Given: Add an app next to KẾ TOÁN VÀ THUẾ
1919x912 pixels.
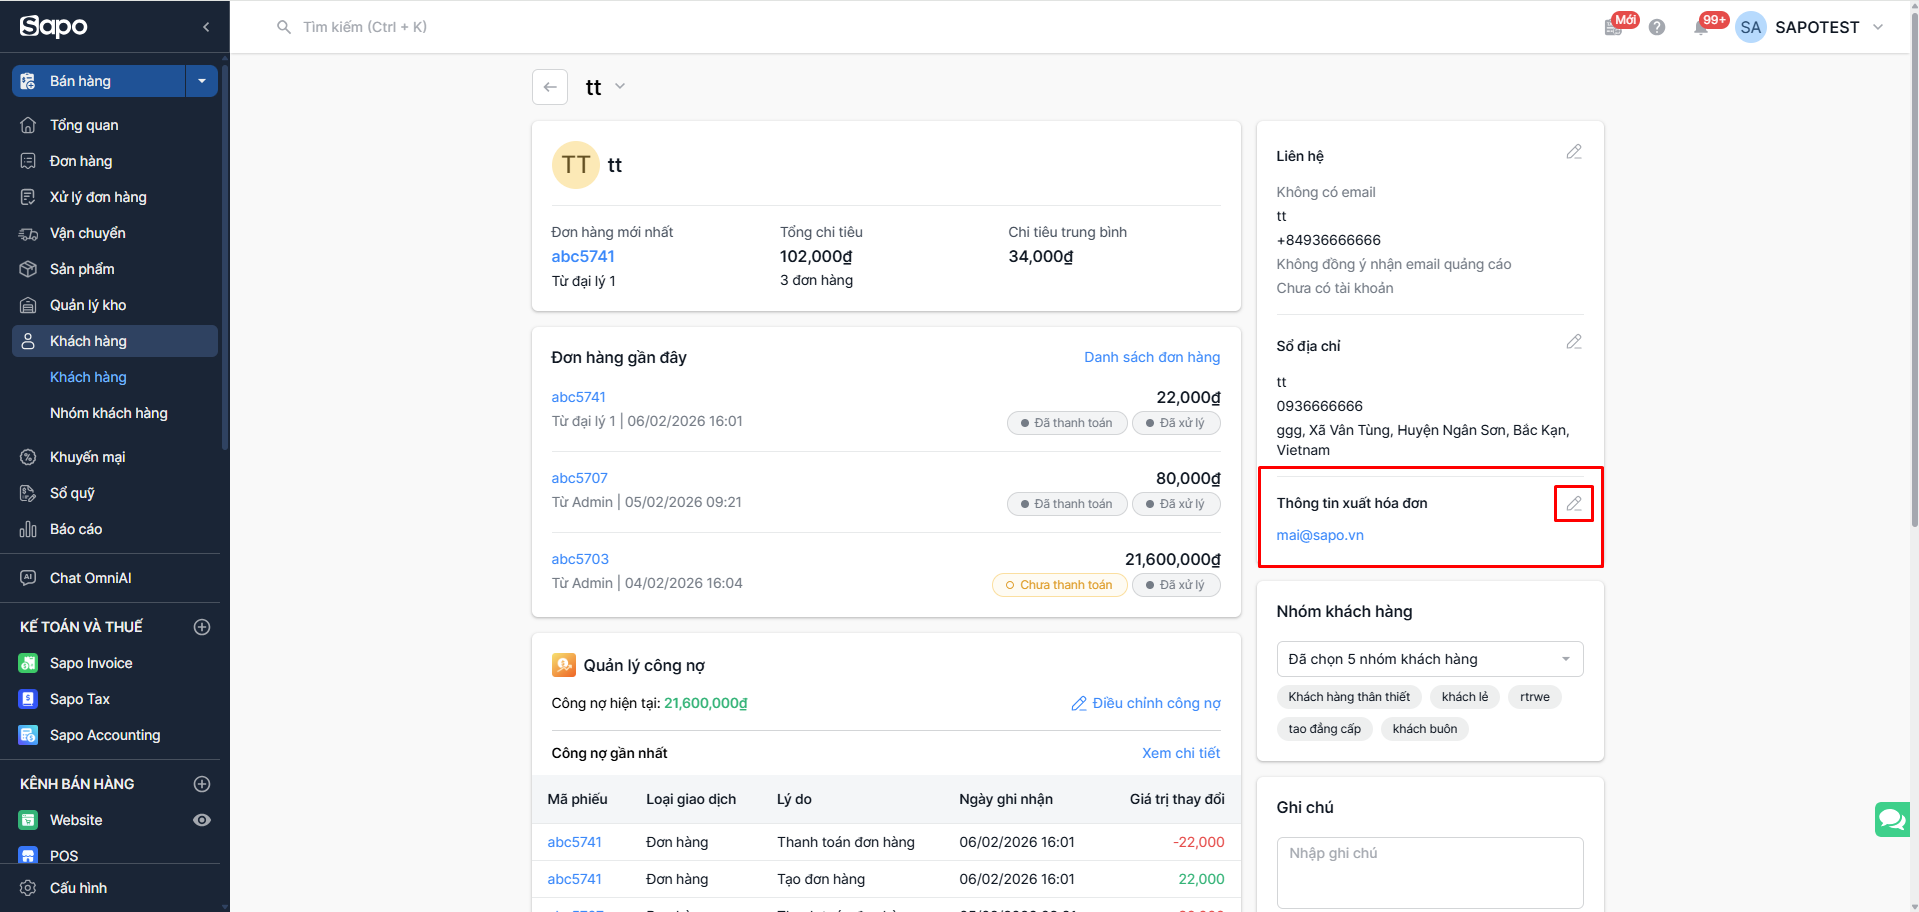Looking at the screenshot, I should pyautogui.click(x=202, y=627).
